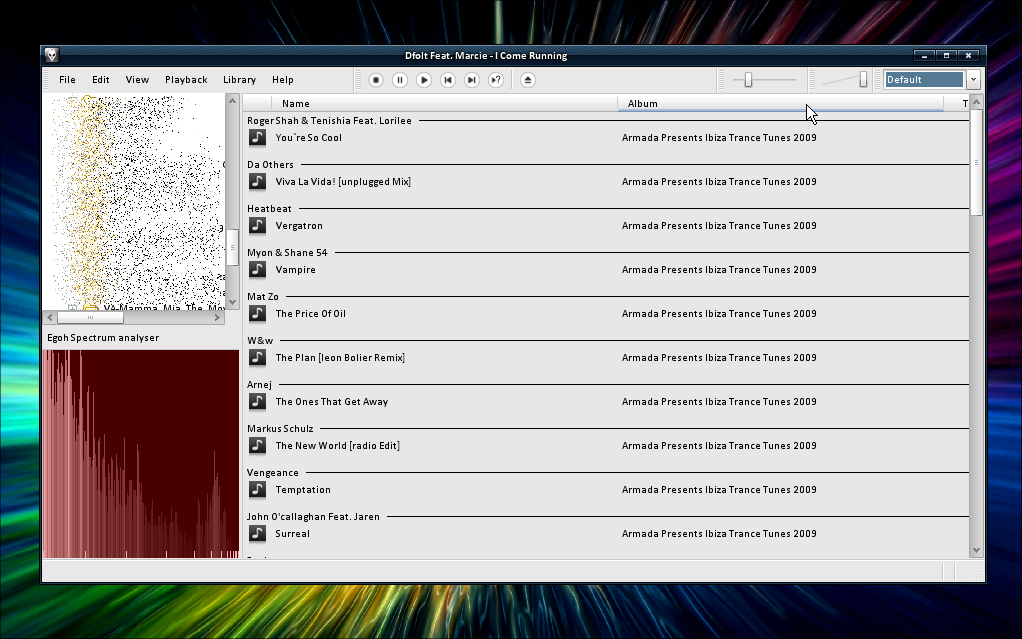
Task: Click playlist scrollbar down arrow
Action: click(x=977, y=549)
